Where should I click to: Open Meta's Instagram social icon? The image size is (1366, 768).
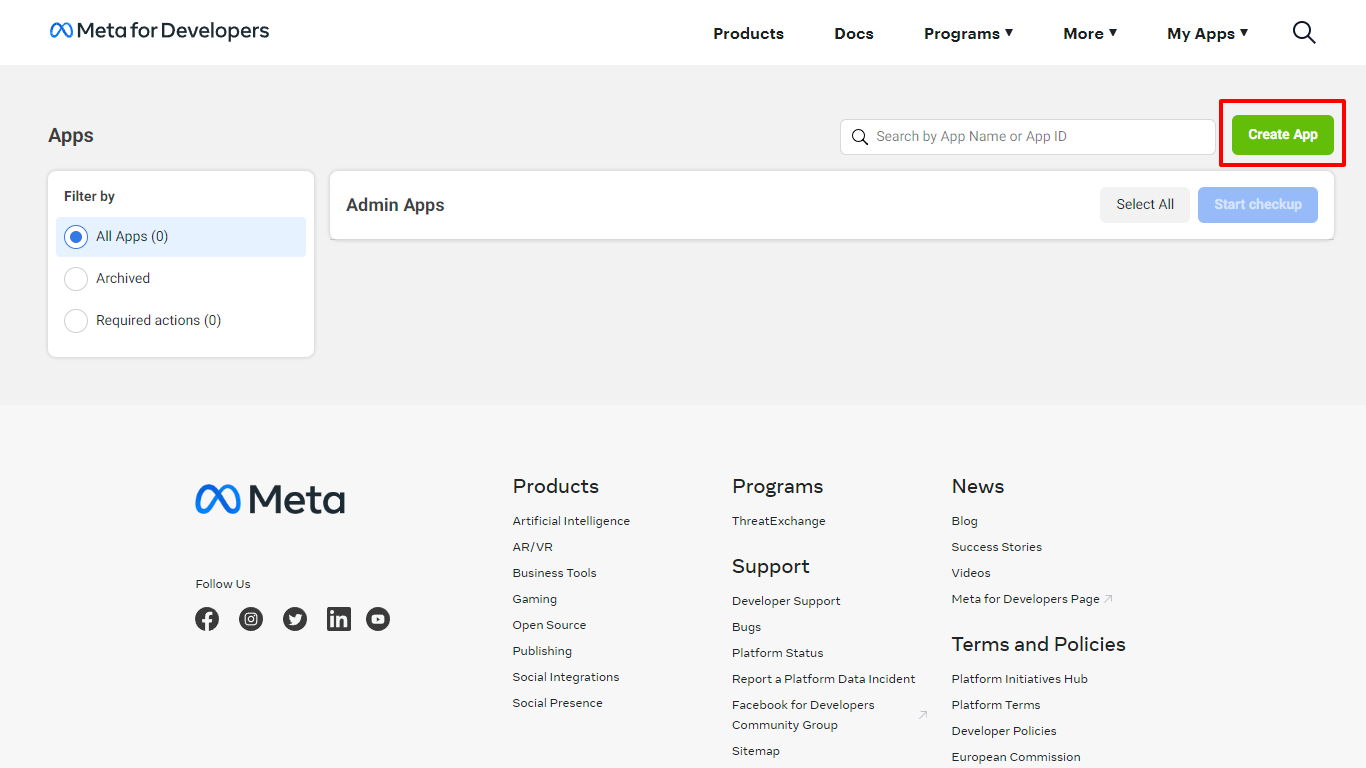coord(251,619)
